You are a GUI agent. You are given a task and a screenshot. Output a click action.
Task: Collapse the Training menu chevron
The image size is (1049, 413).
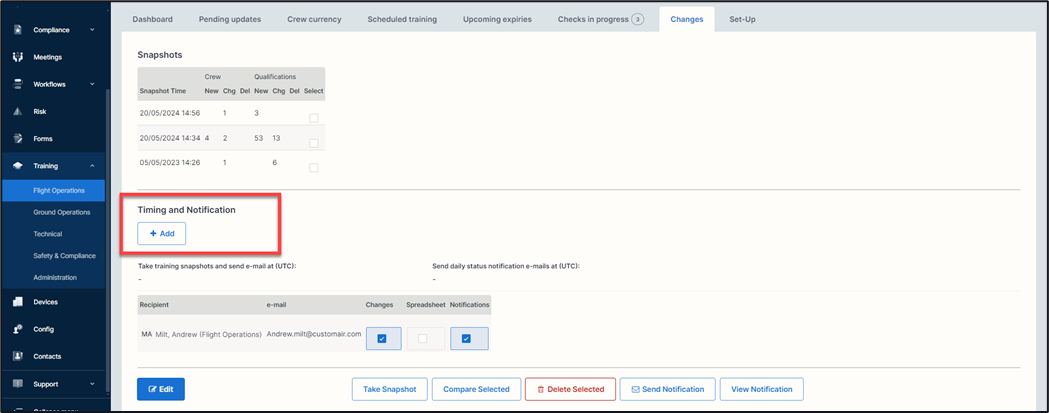tap(92, 166)
